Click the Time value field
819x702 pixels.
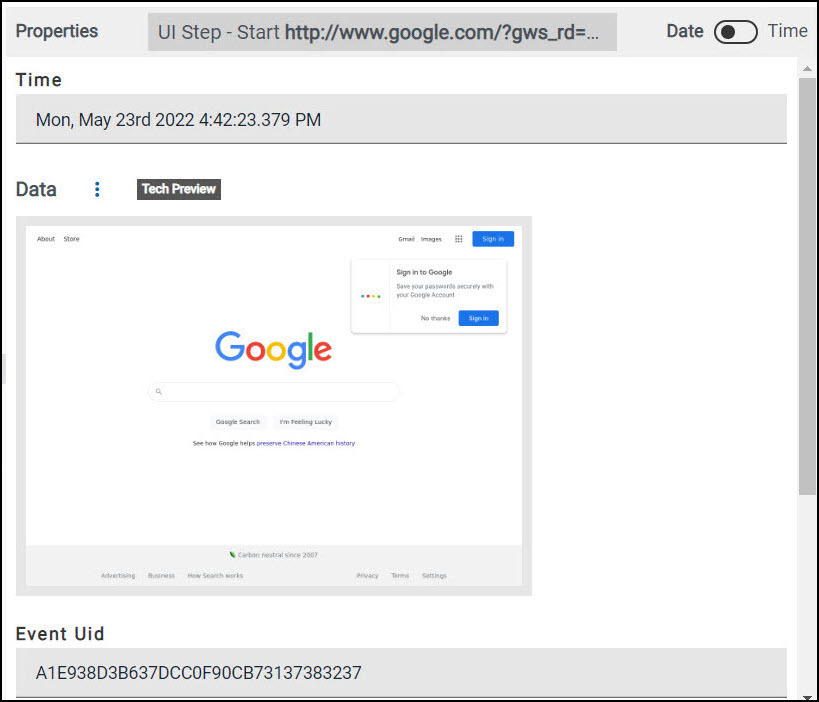pos(401,119)
